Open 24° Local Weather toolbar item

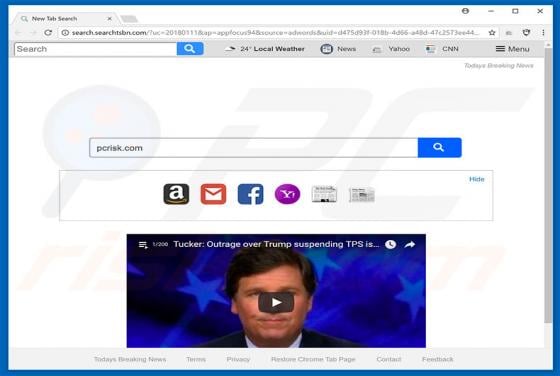(x=265, y=49)
